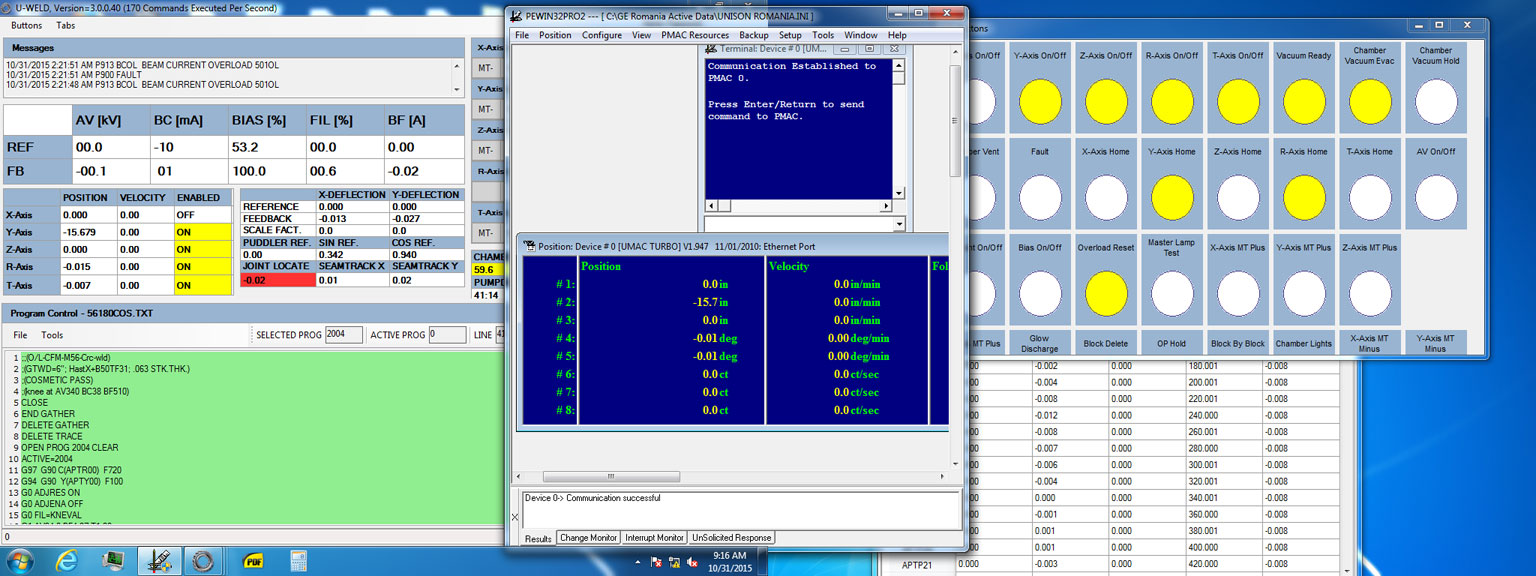Viewport: 1536px width, 576px height.
Task: Toggle the R-Axis On/Off indicator
Action: tap(1172, 102)
